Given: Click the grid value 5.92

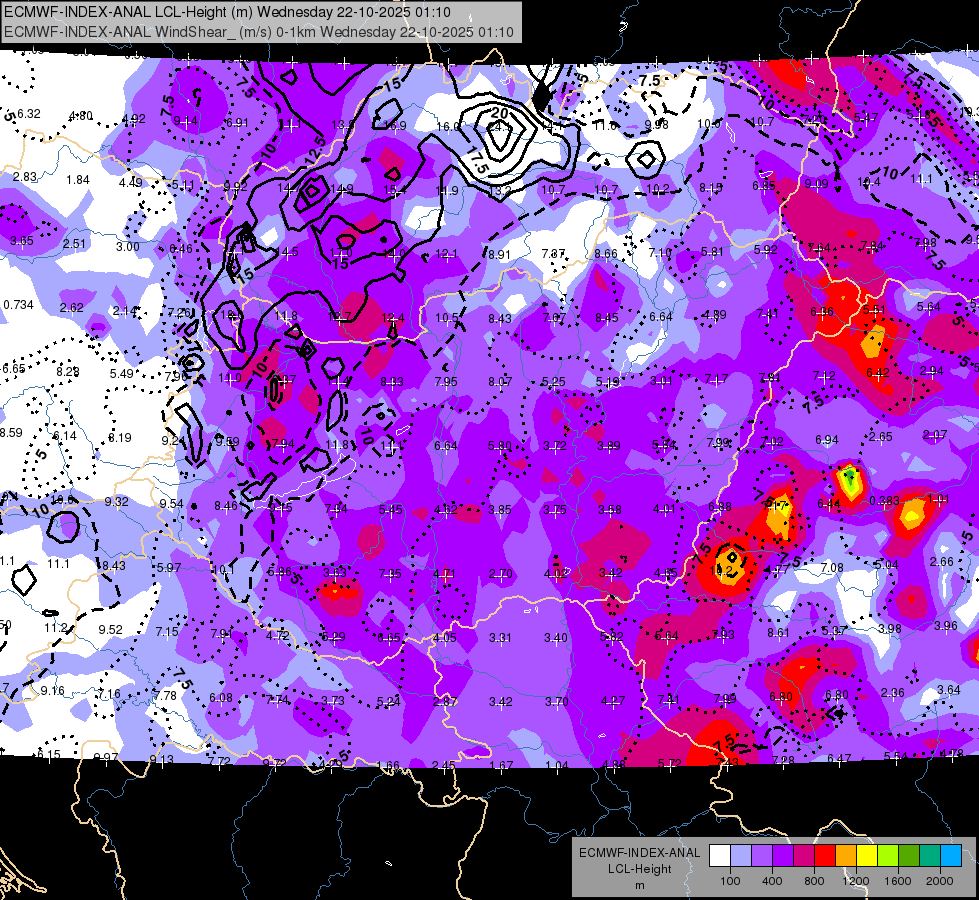Looking at the screenshot, I should coord(766,250).
